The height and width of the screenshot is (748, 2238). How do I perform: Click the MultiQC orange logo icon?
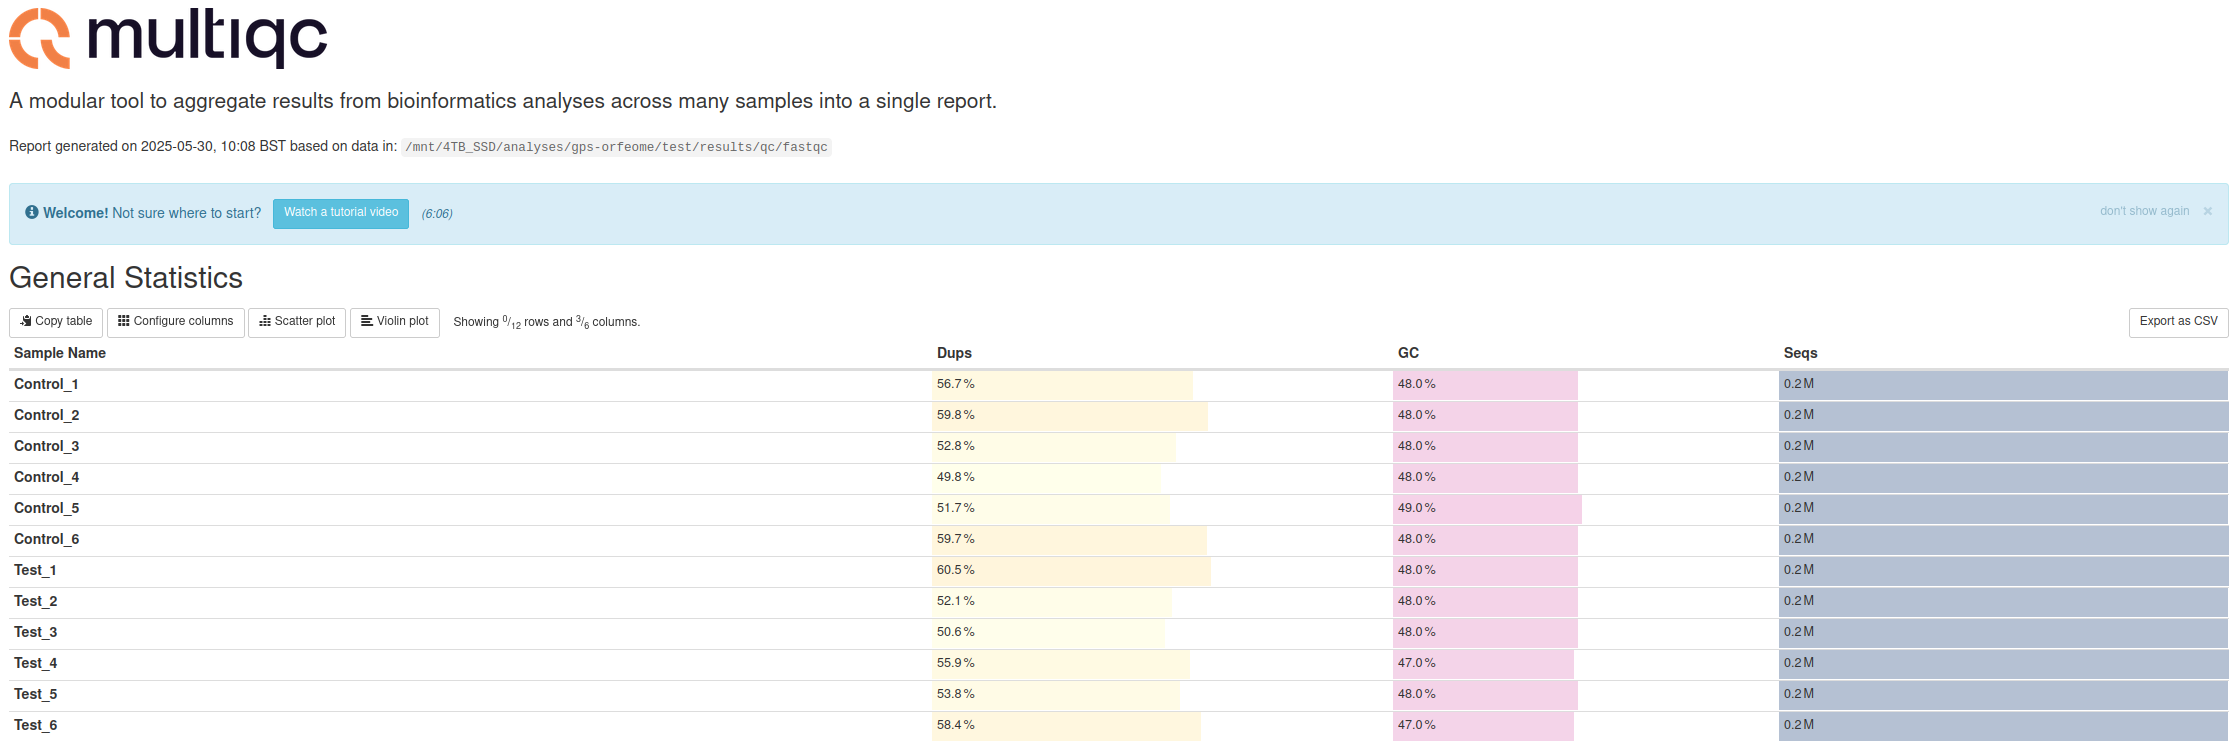[x=40, y=38]
